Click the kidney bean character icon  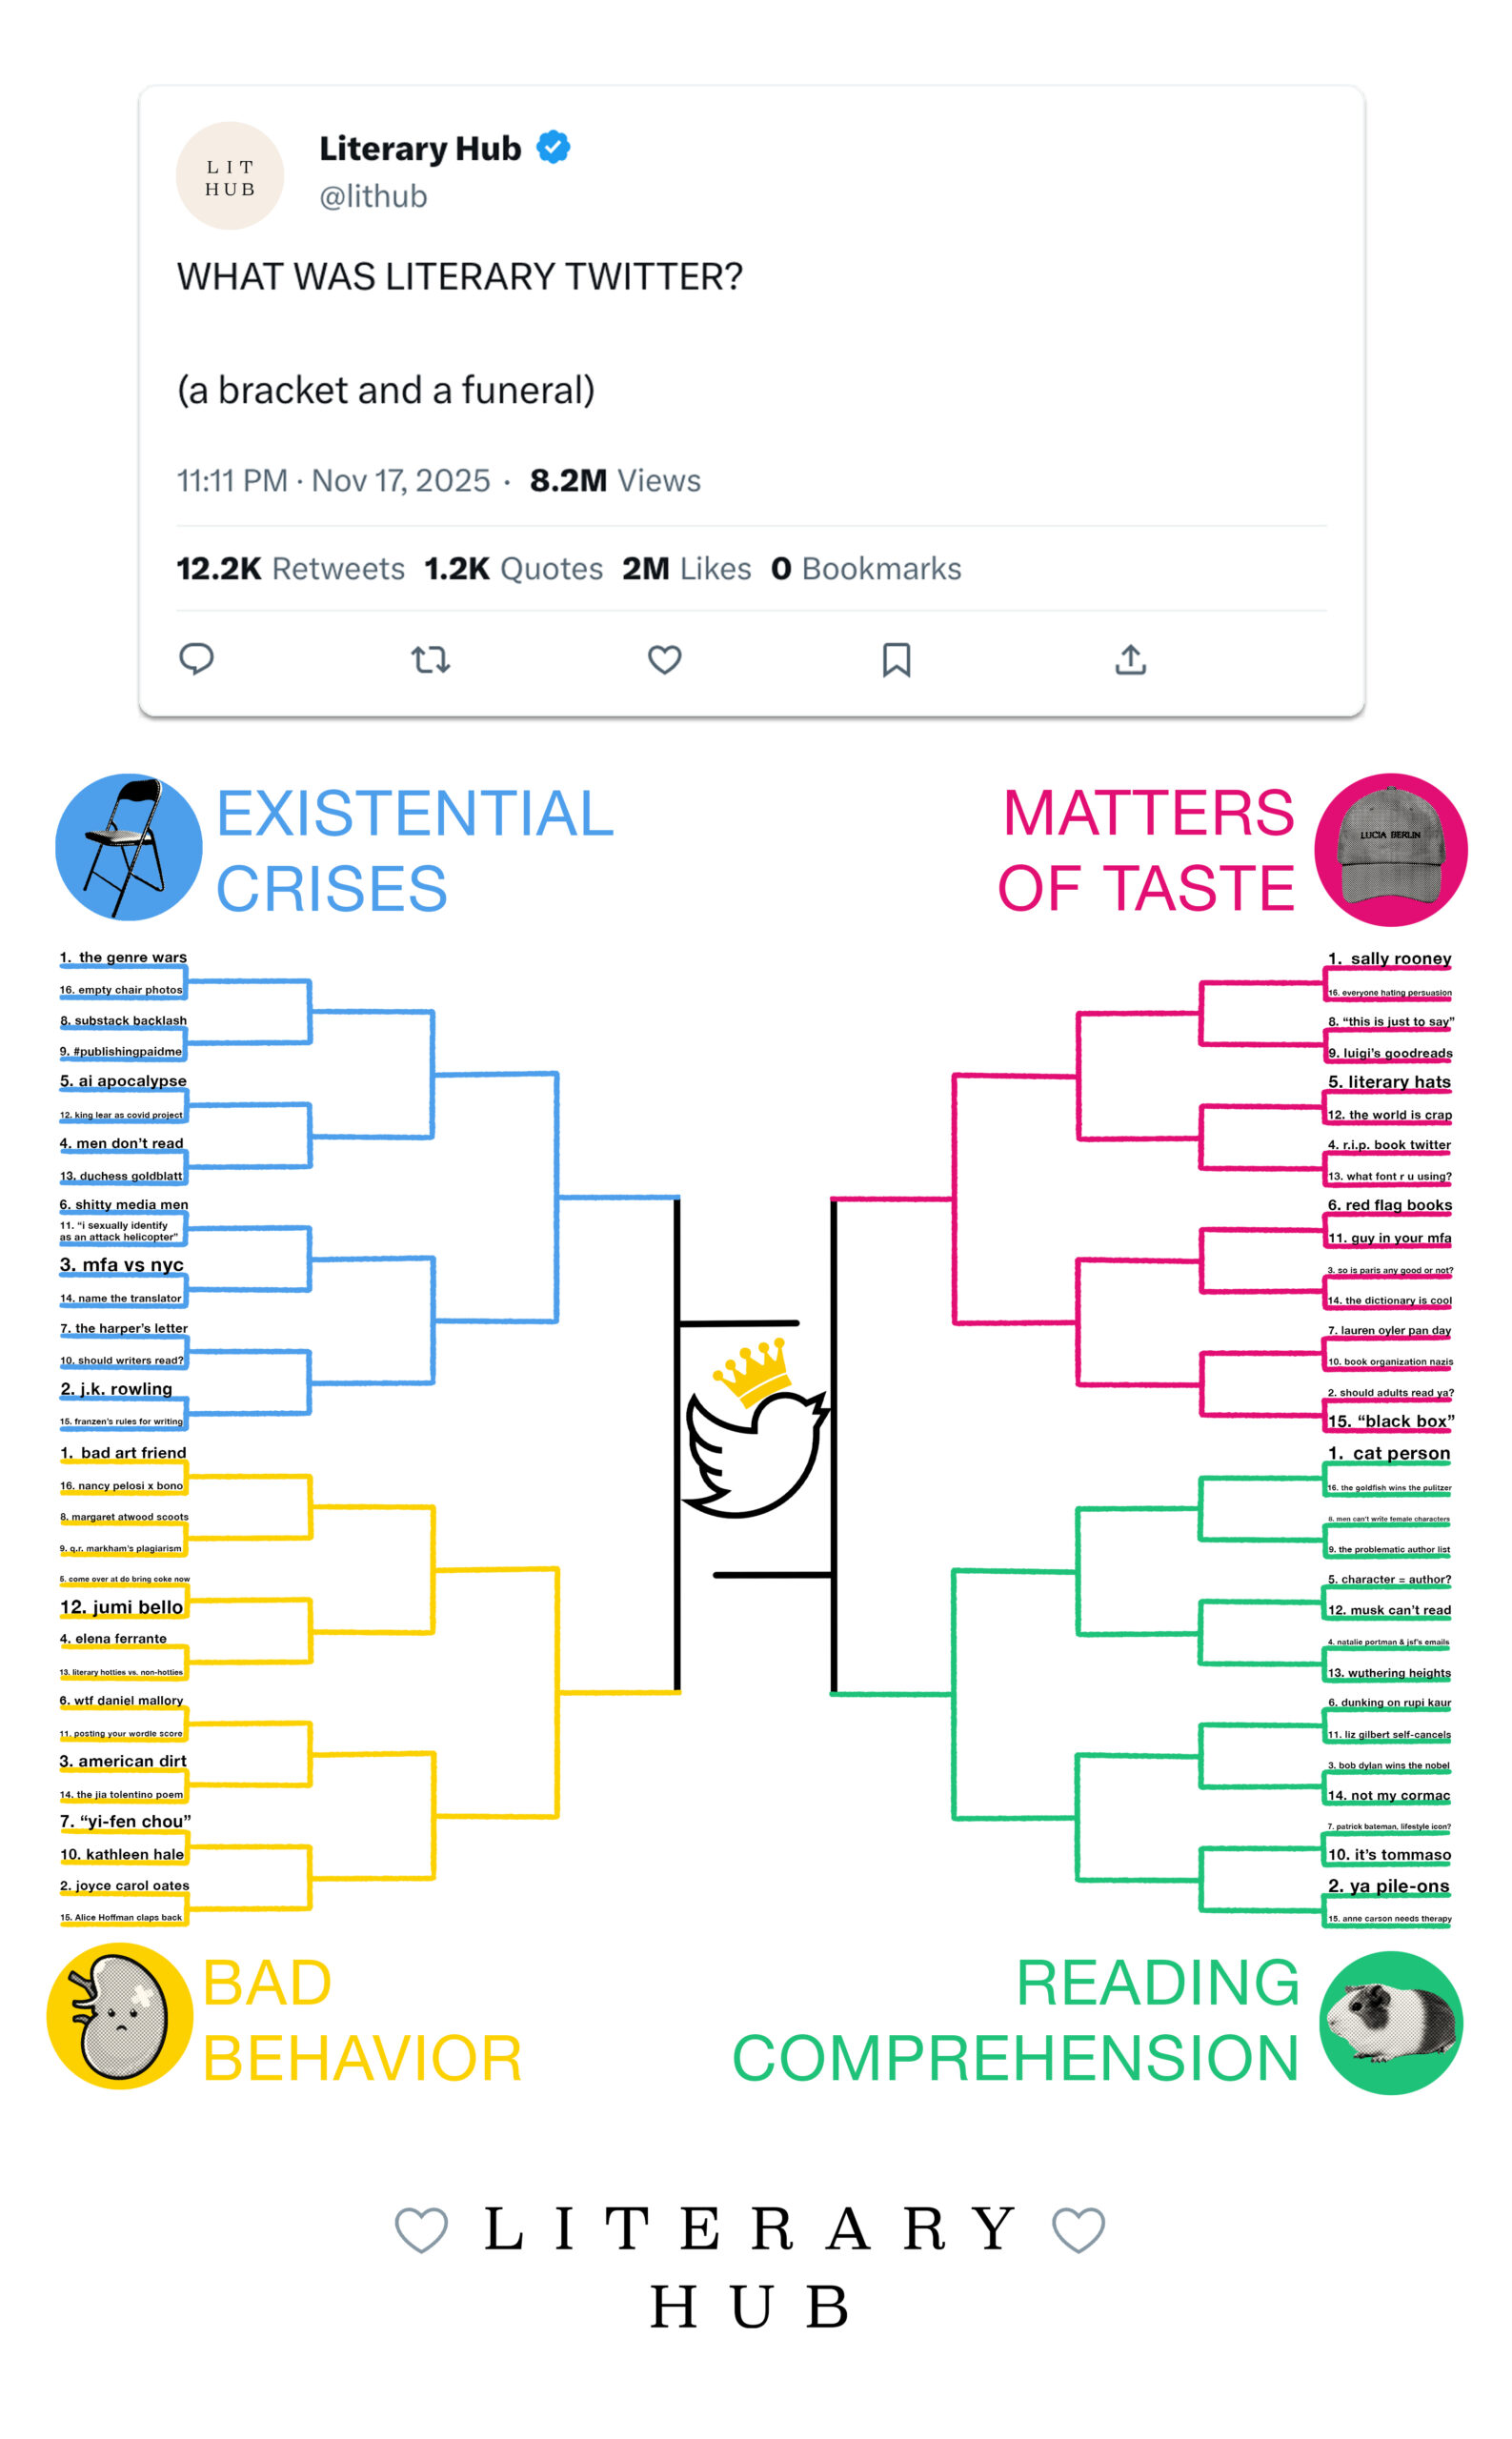tap(120, 2017)
